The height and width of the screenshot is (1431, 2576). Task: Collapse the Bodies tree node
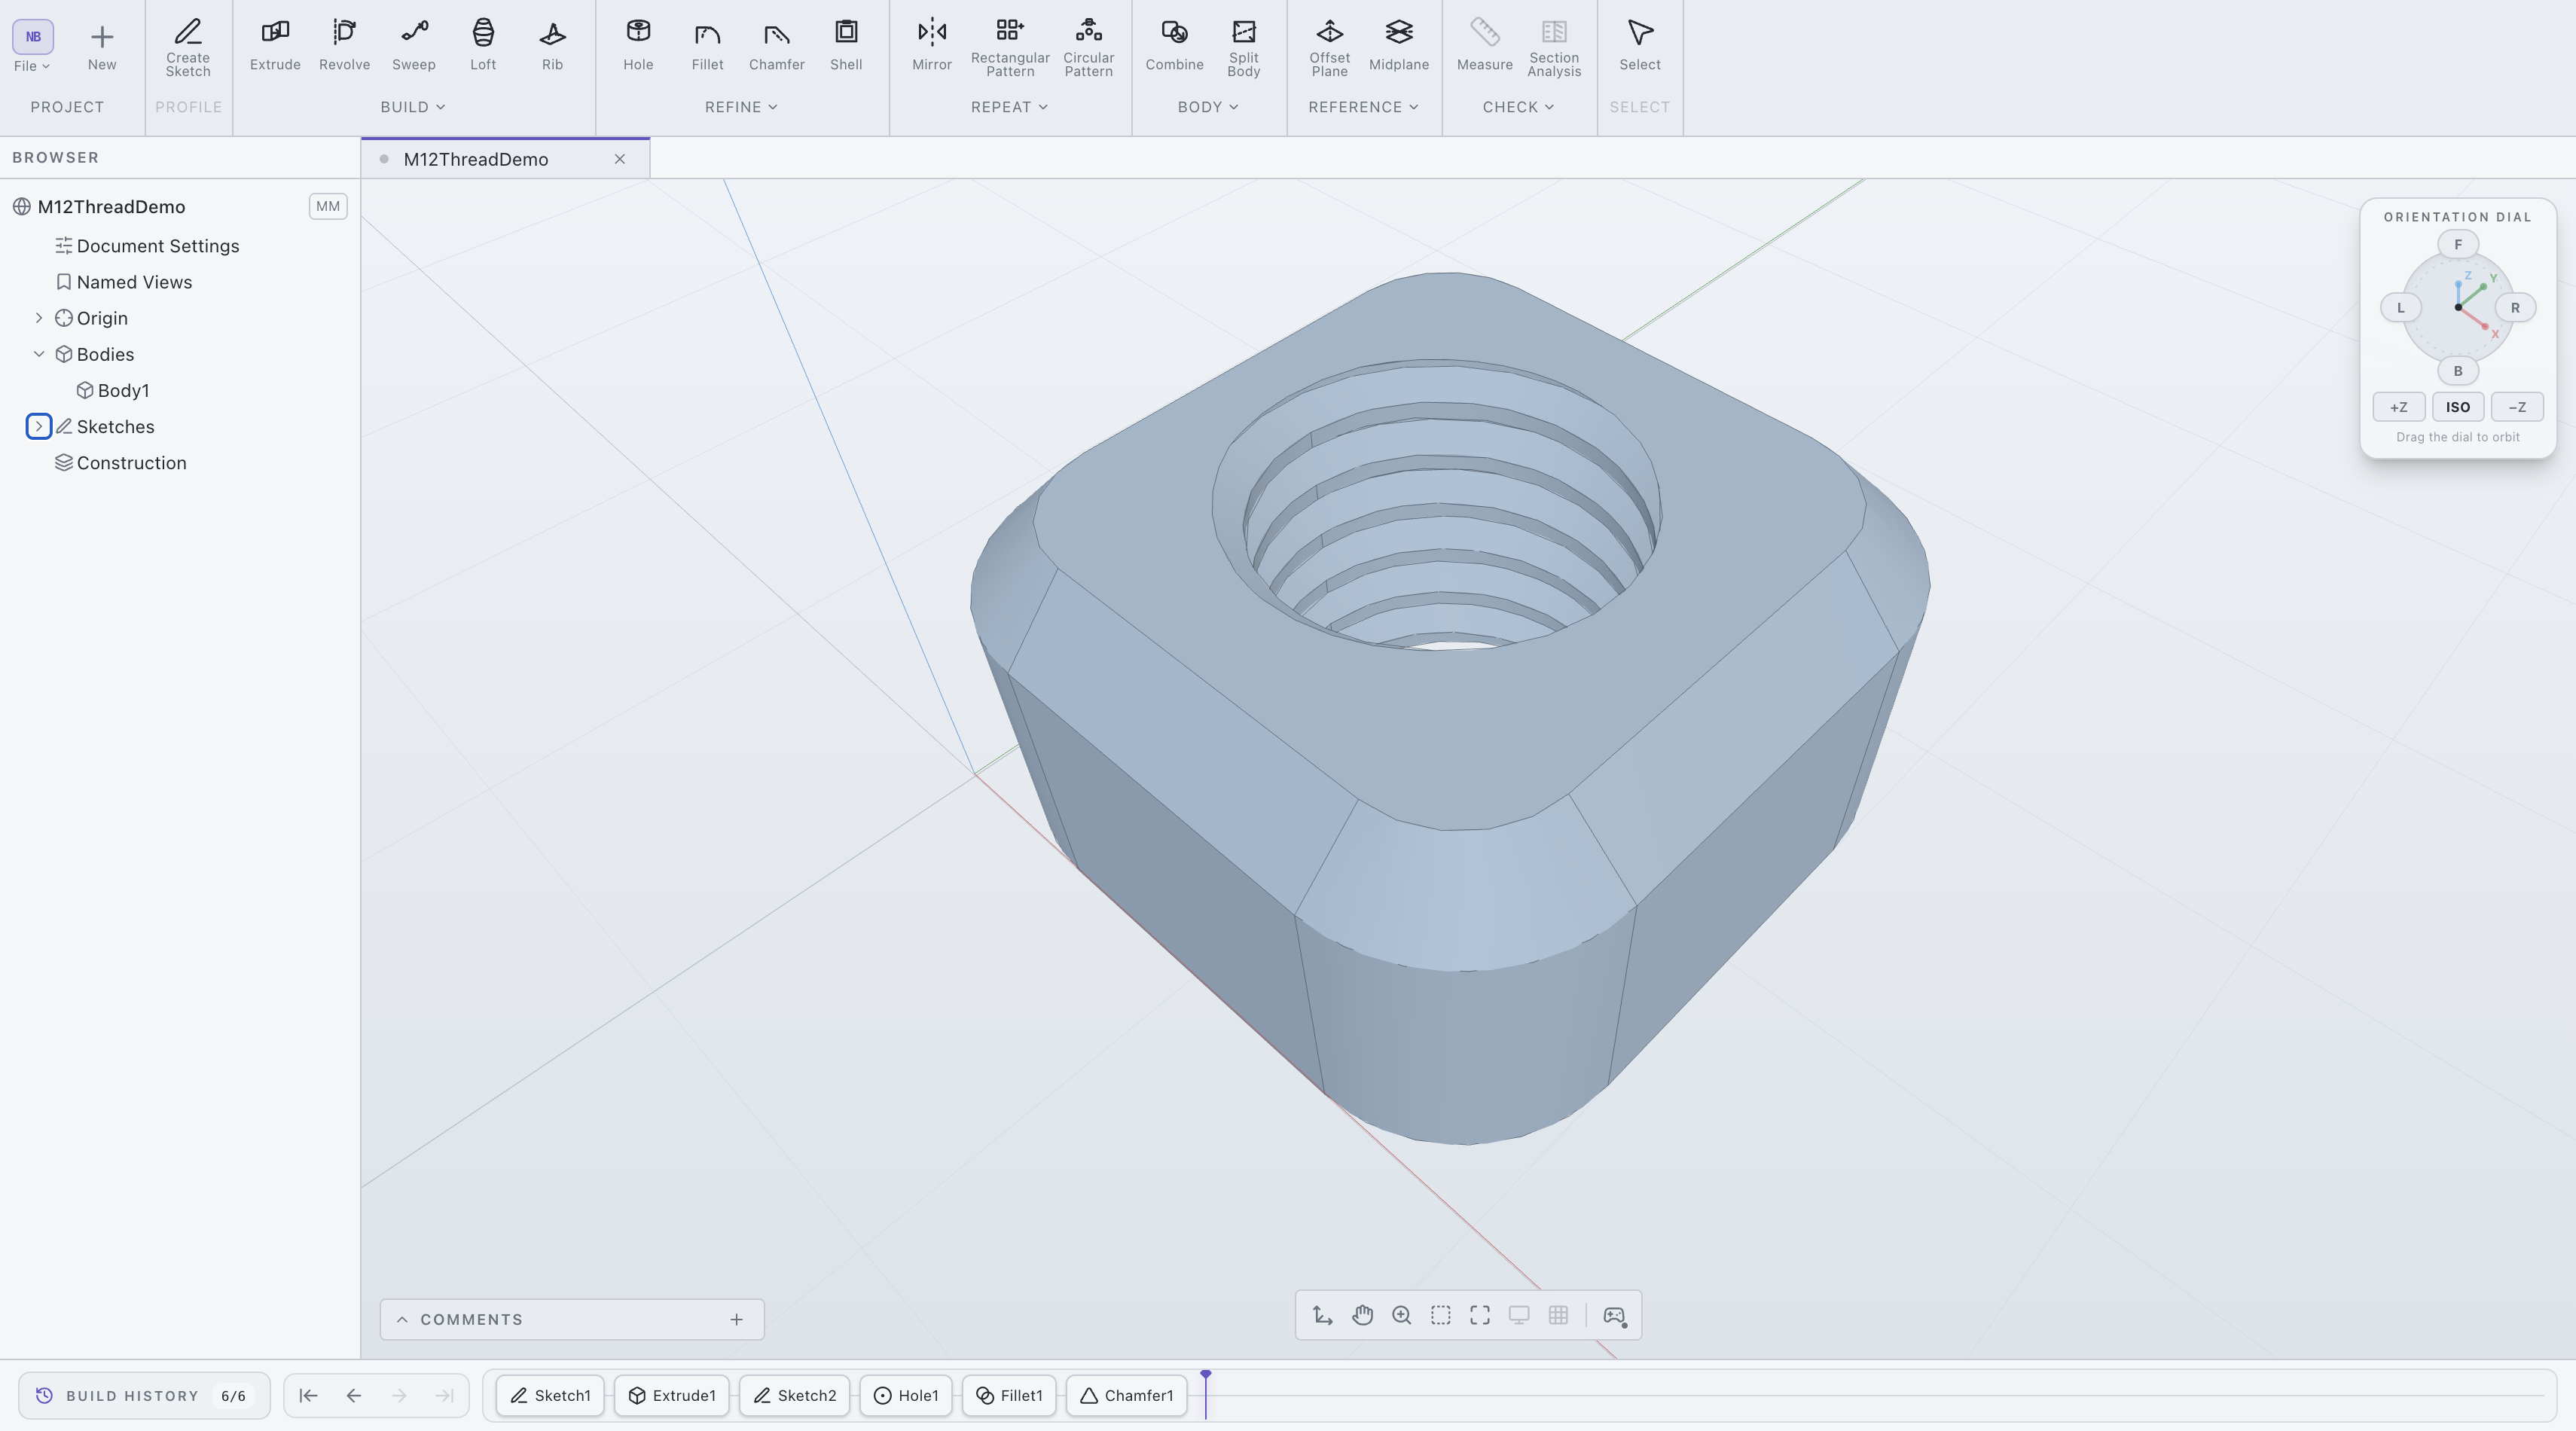tap(39, 354)
